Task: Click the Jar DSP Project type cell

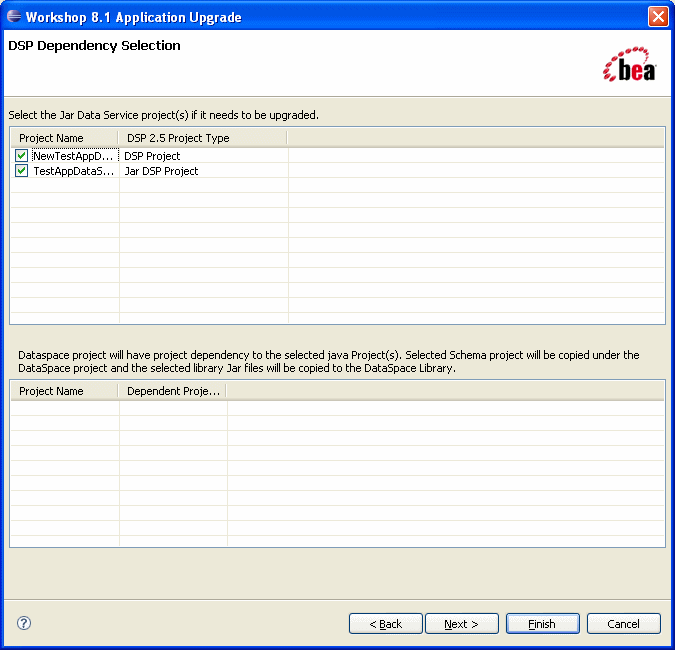Action: coord(161,171)
